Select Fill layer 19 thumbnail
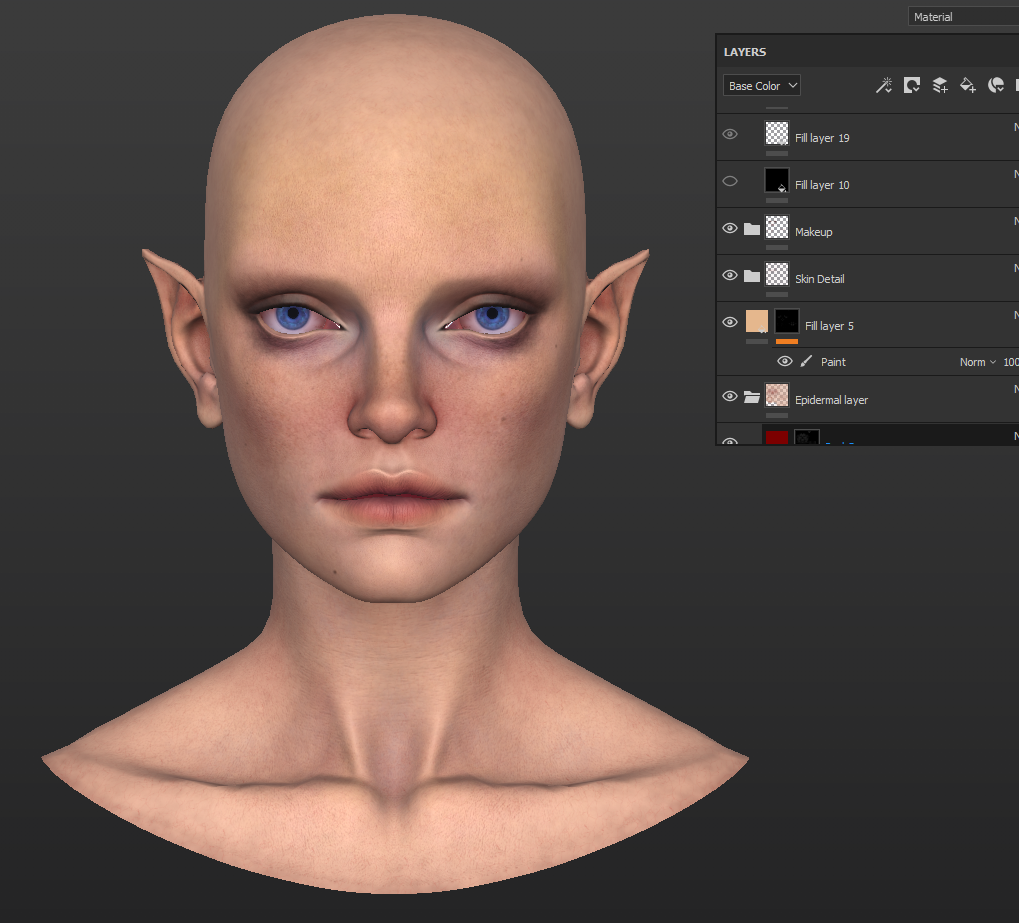The image size is (1019, 923). click(777, 133)
